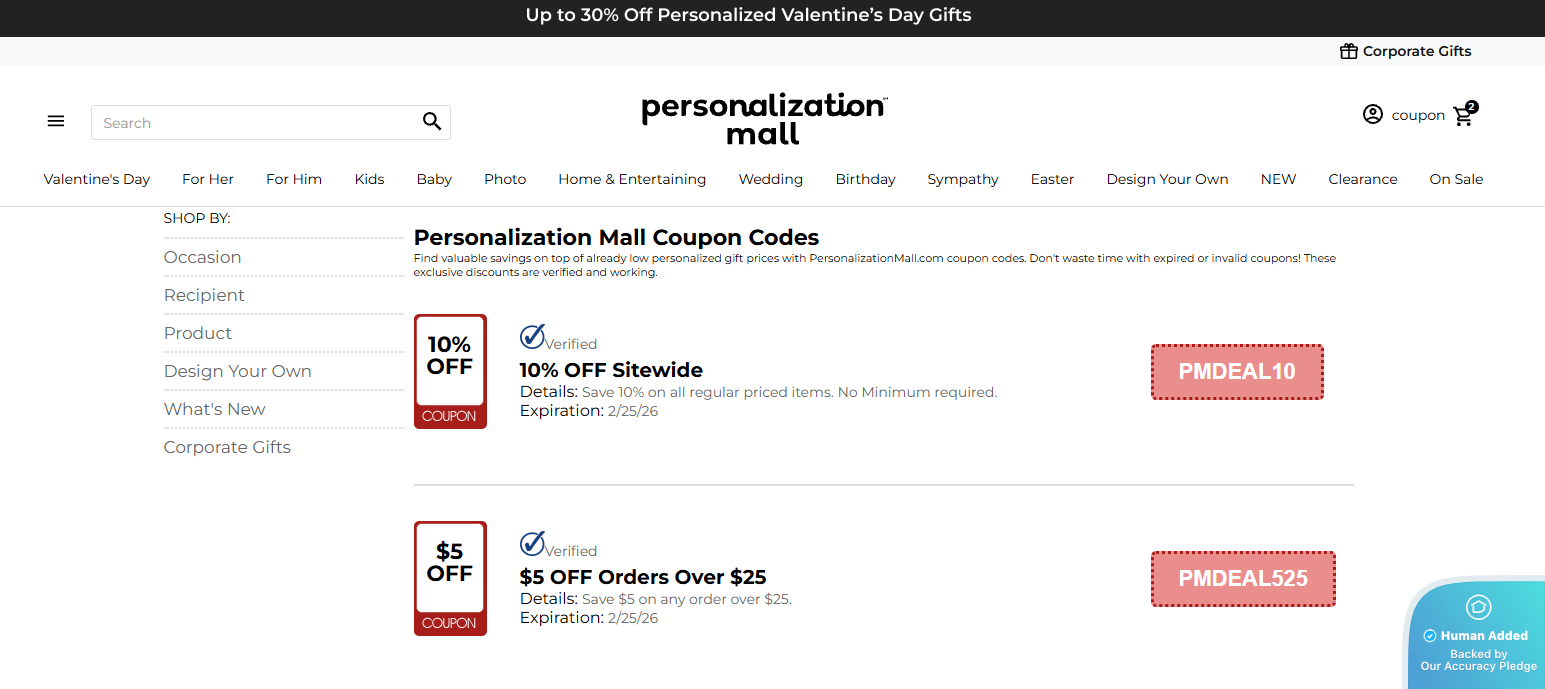Click the user account icon
Image resolution: width=1545 pixels, height=689 pixels.
(x=1372, y=115)
